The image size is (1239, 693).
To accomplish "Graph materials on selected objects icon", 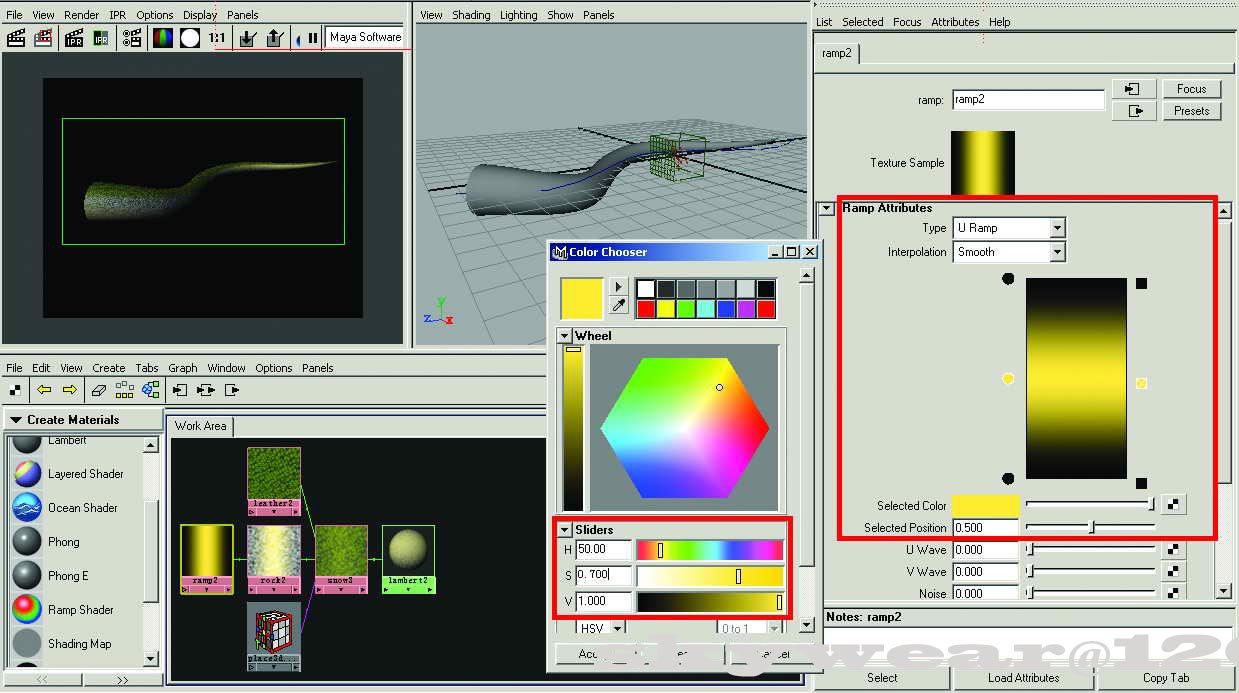I will 150,390.
